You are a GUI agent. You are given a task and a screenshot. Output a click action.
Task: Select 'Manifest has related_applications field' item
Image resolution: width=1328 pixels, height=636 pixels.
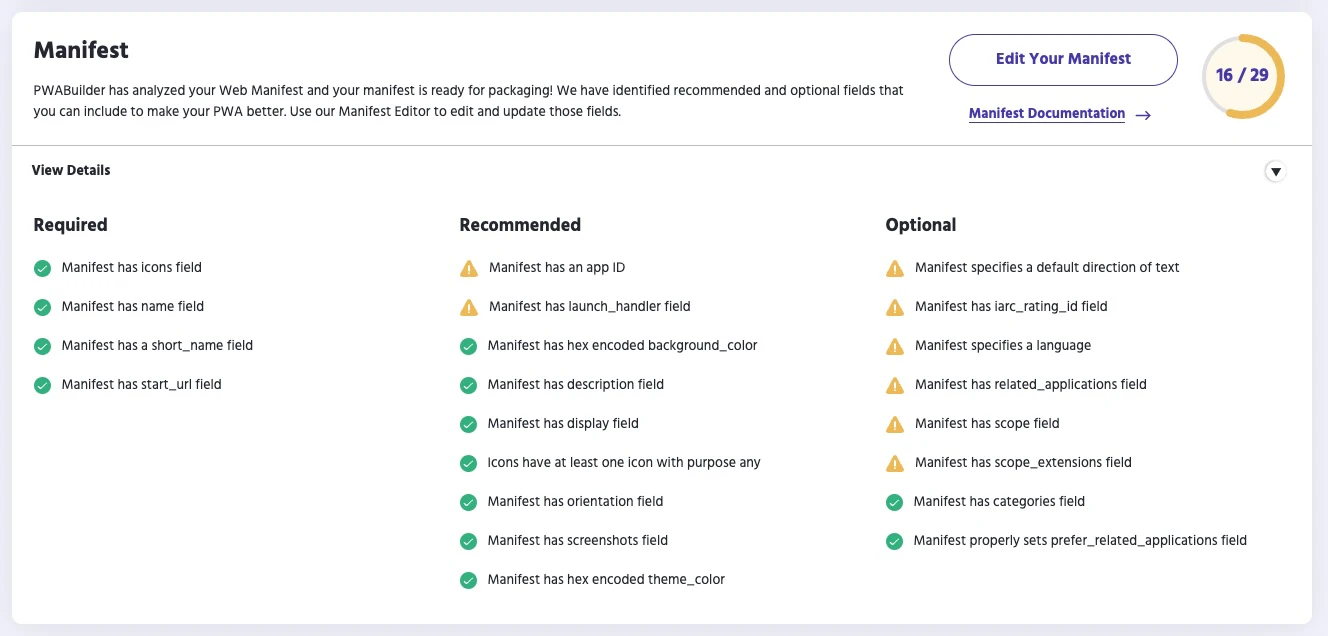pyautogui.click(x=1030, y=385)
